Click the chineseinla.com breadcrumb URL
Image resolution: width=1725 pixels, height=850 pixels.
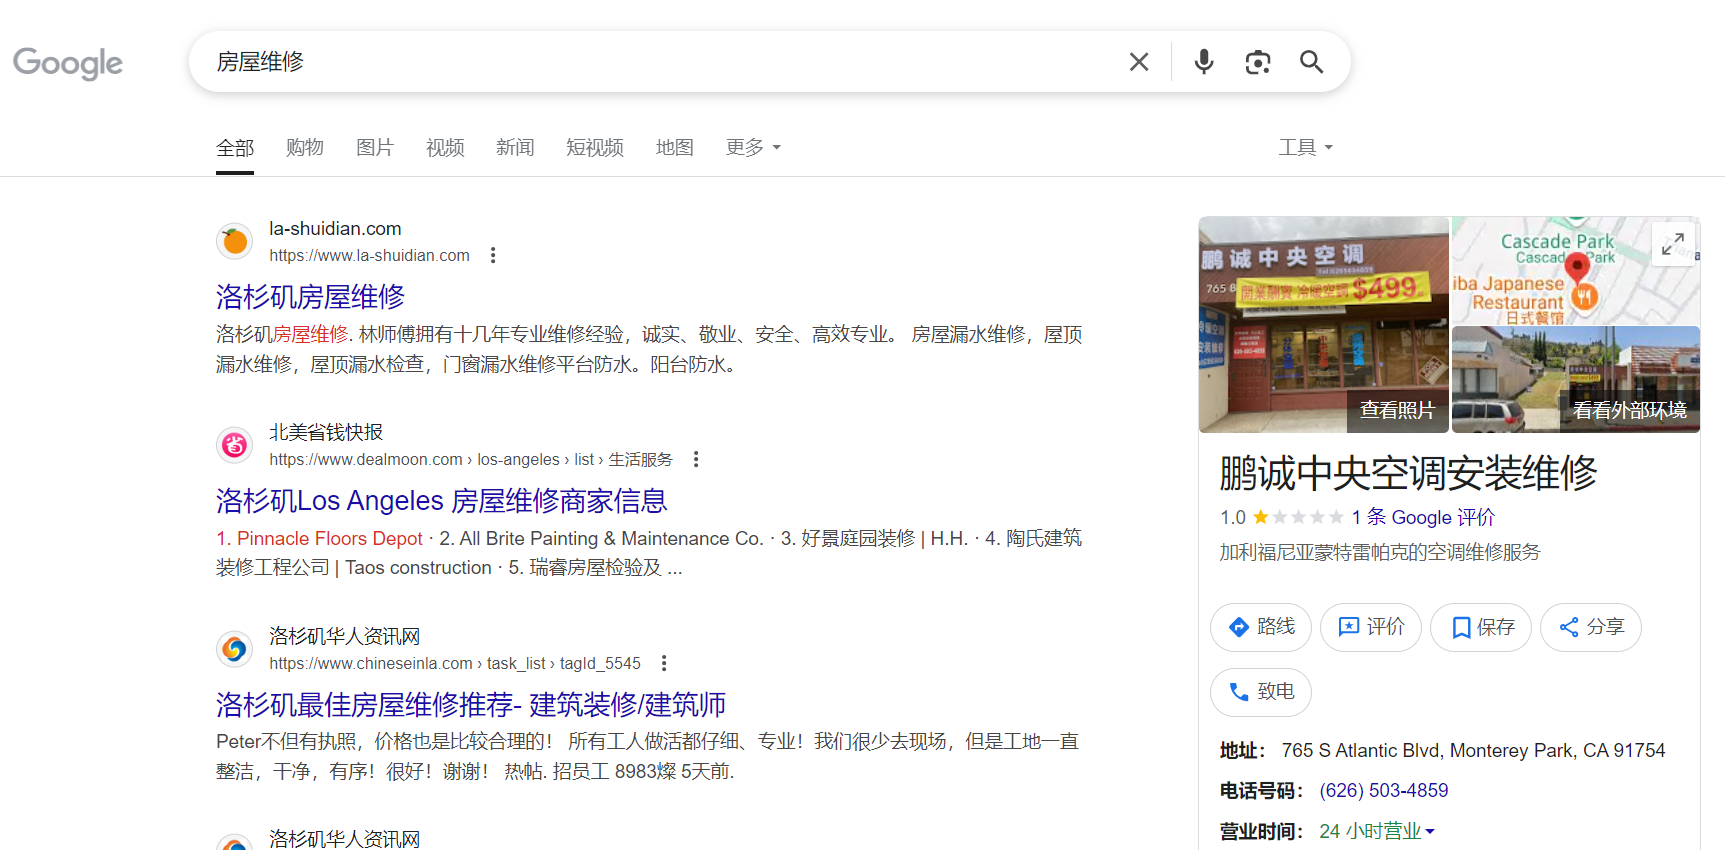455,664
